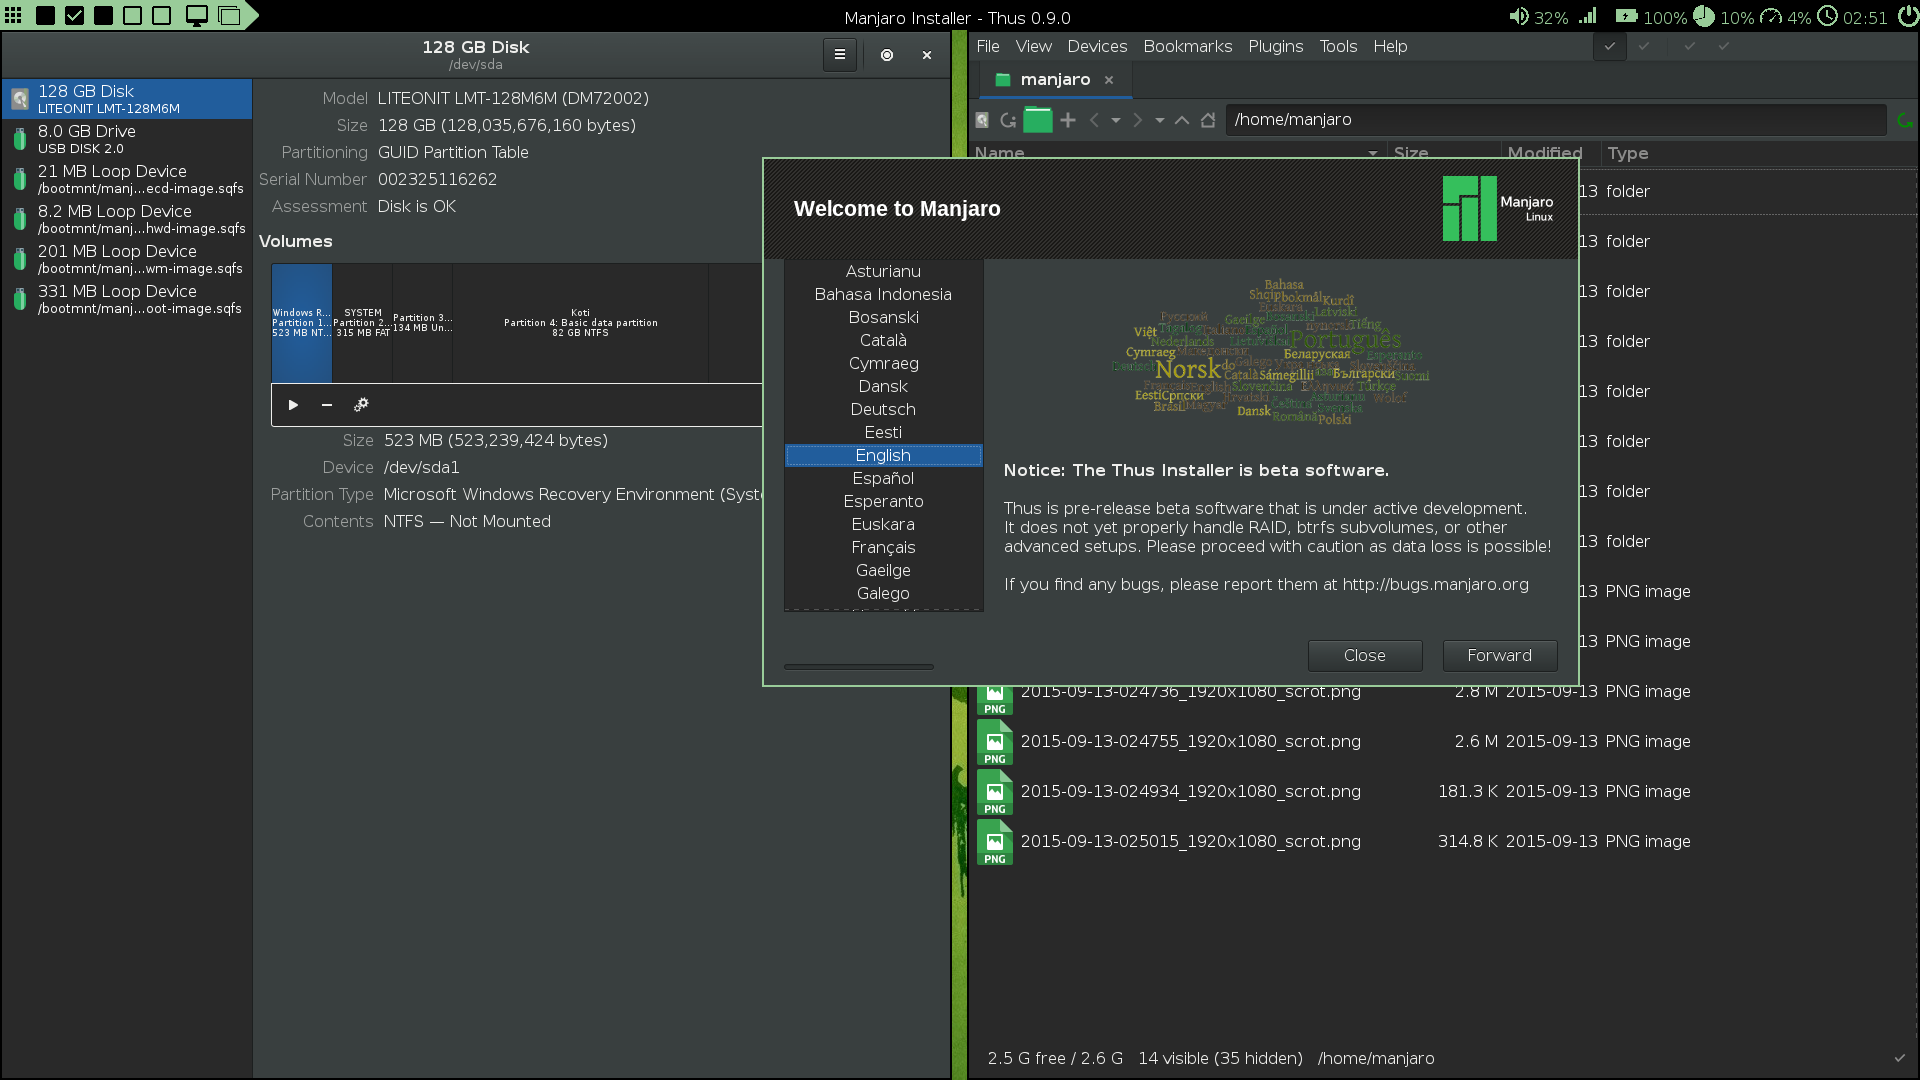Open the Devices menu in file manager

1097,46
